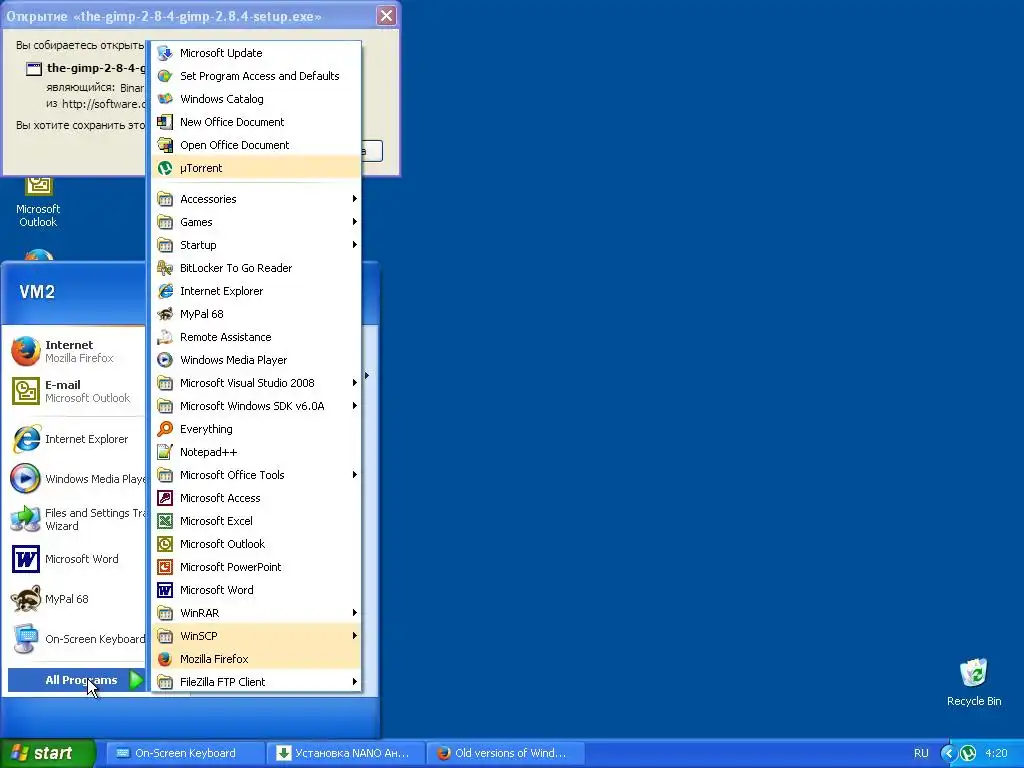Click the Remote Assistance icon
Image resolution: width=1024 pixels, height=768 pixels.
pyautogui.click(x=165, y=337)
